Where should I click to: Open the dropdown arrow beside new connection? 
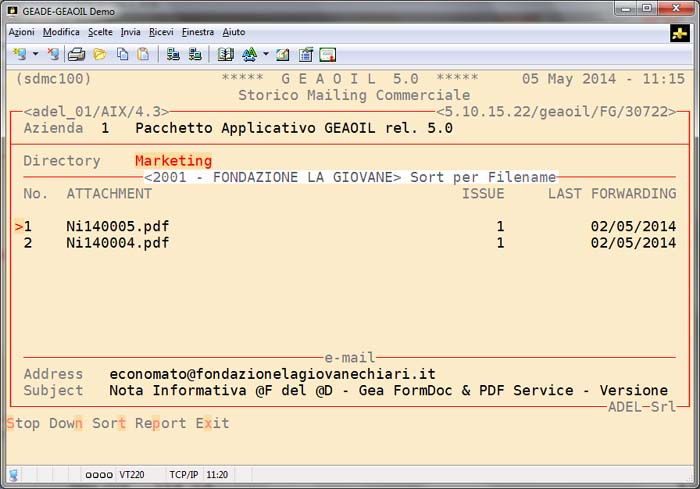(35, 54)
